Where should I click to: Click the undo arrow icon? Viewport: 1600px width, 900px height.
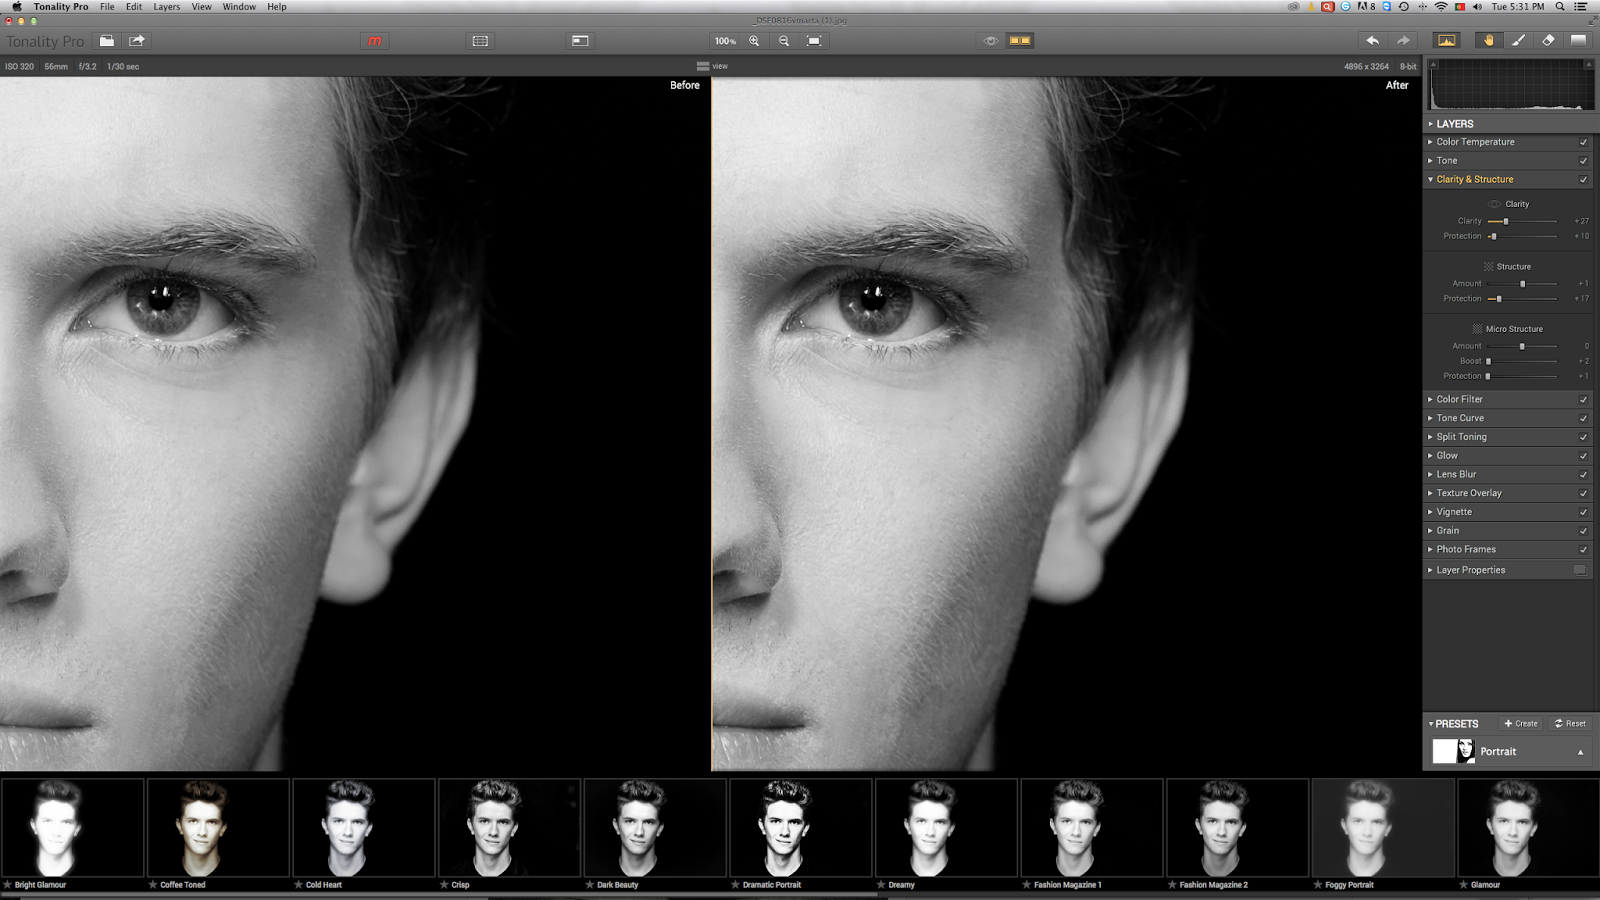coord(1372,41)
